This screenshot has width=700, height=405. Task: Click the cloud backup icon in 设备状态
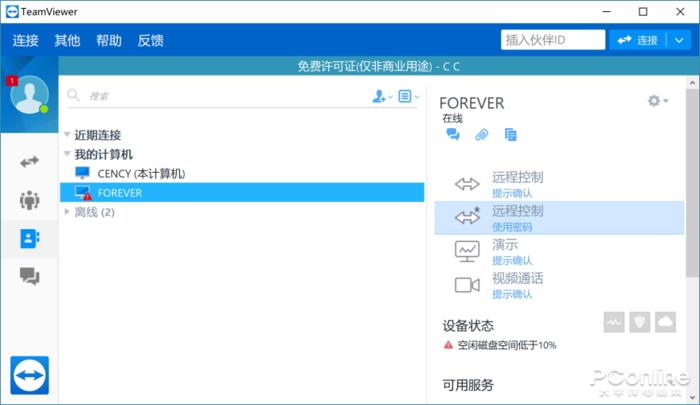click(665, 322)
